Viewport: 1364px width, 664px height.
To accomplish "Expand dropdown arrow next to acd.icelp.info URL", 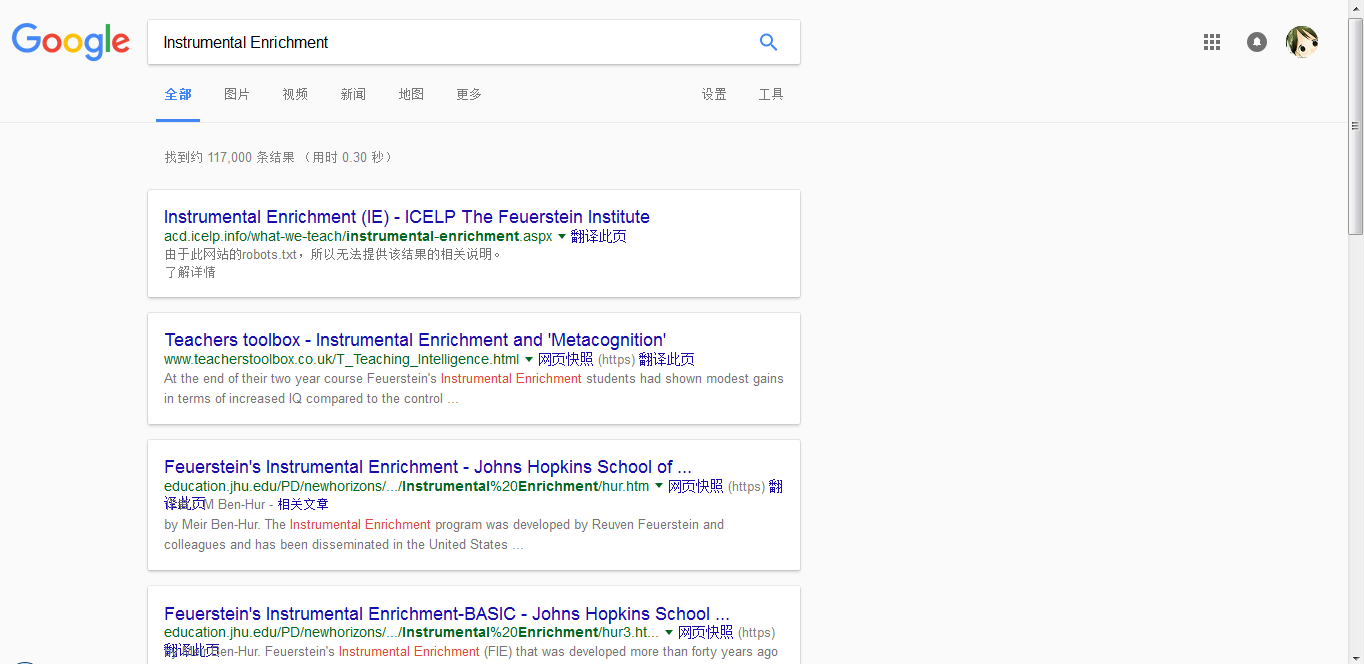I will click(x=562, y=237).
